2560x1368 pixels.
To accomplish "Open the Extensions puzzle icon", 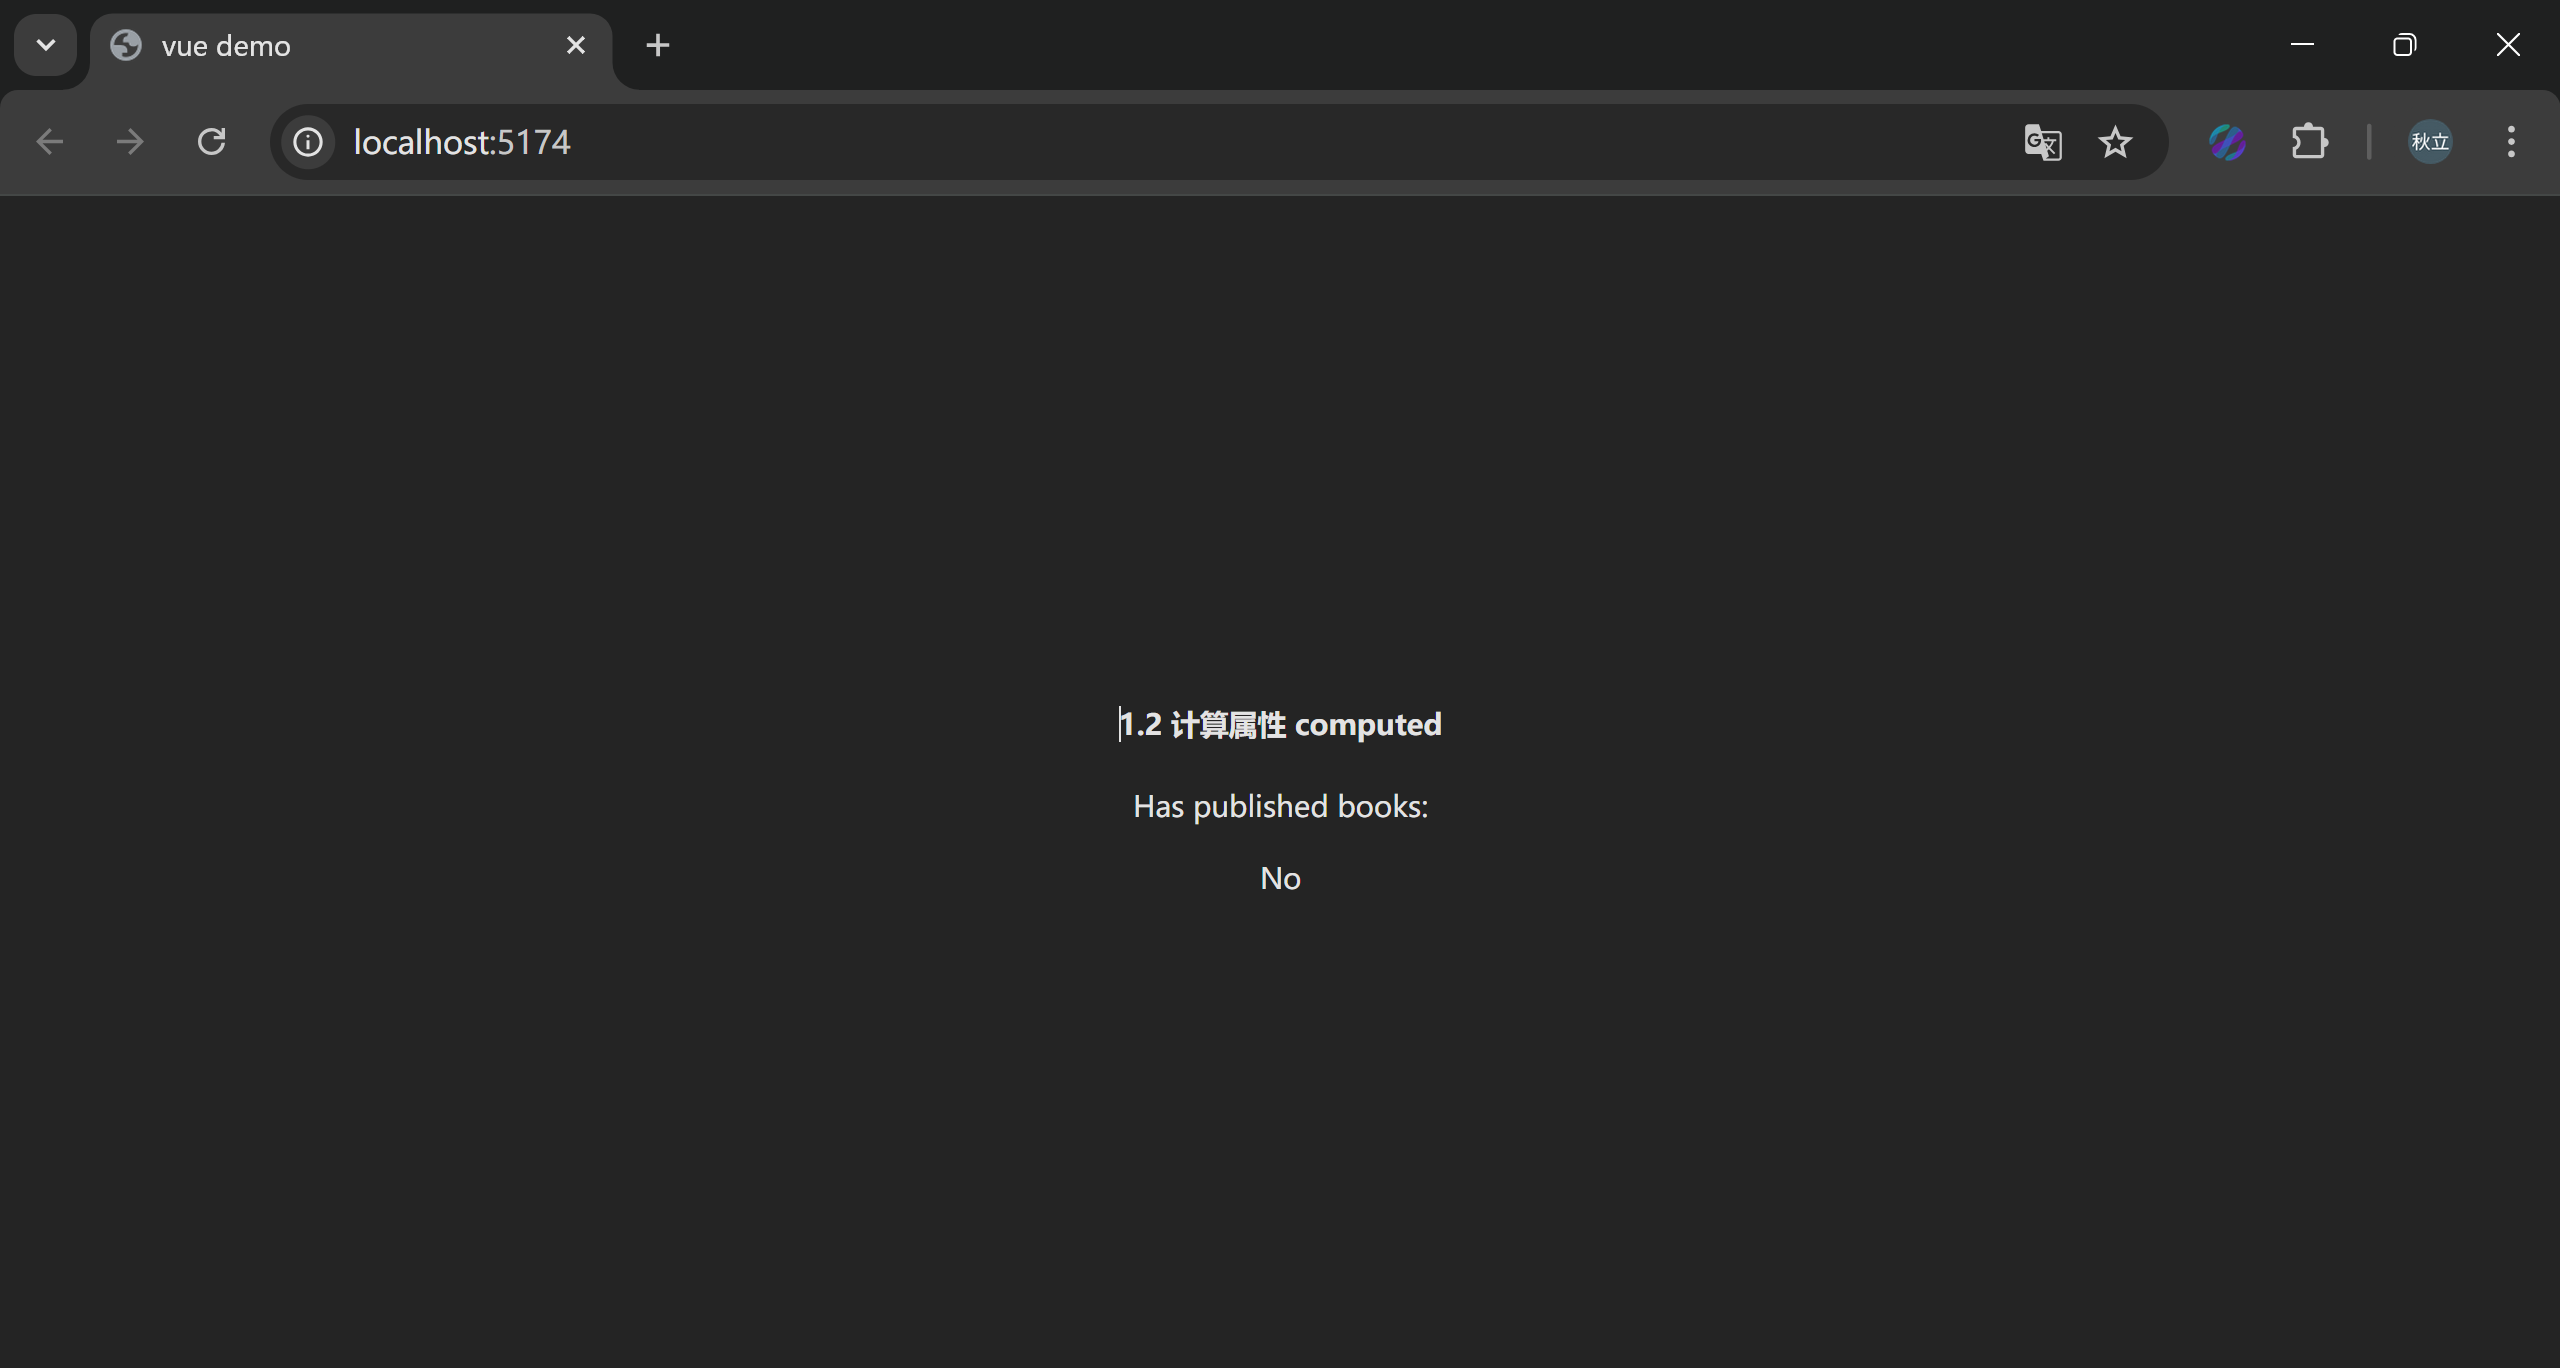I will 2309,142.
